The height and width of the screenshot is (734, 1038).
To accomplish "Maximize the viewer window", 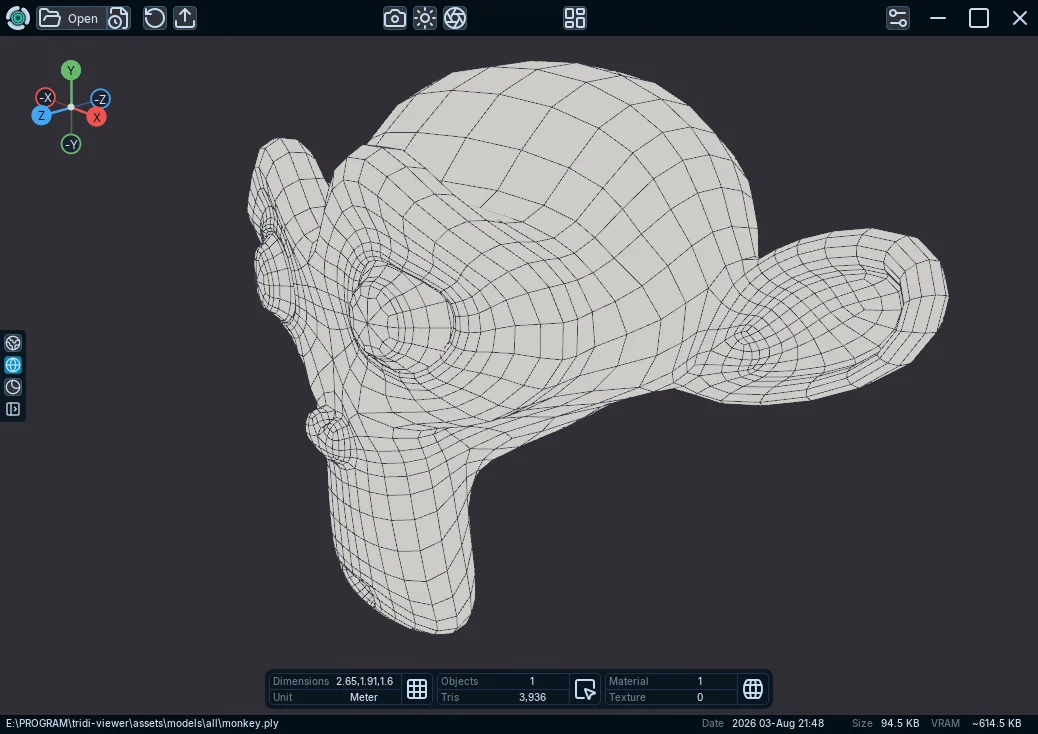I will [979, 18].
